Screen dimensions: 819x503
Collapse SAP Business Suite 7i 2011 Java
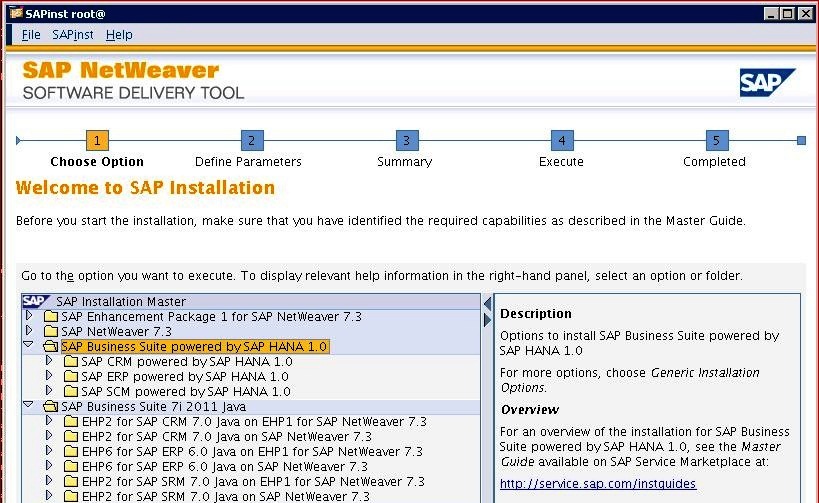(29, 405)
